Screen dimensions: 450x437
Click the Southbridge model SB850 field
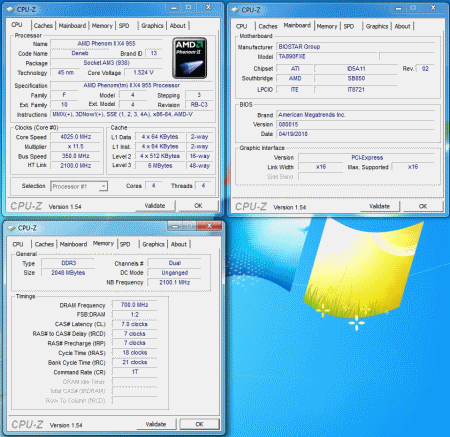356,79
